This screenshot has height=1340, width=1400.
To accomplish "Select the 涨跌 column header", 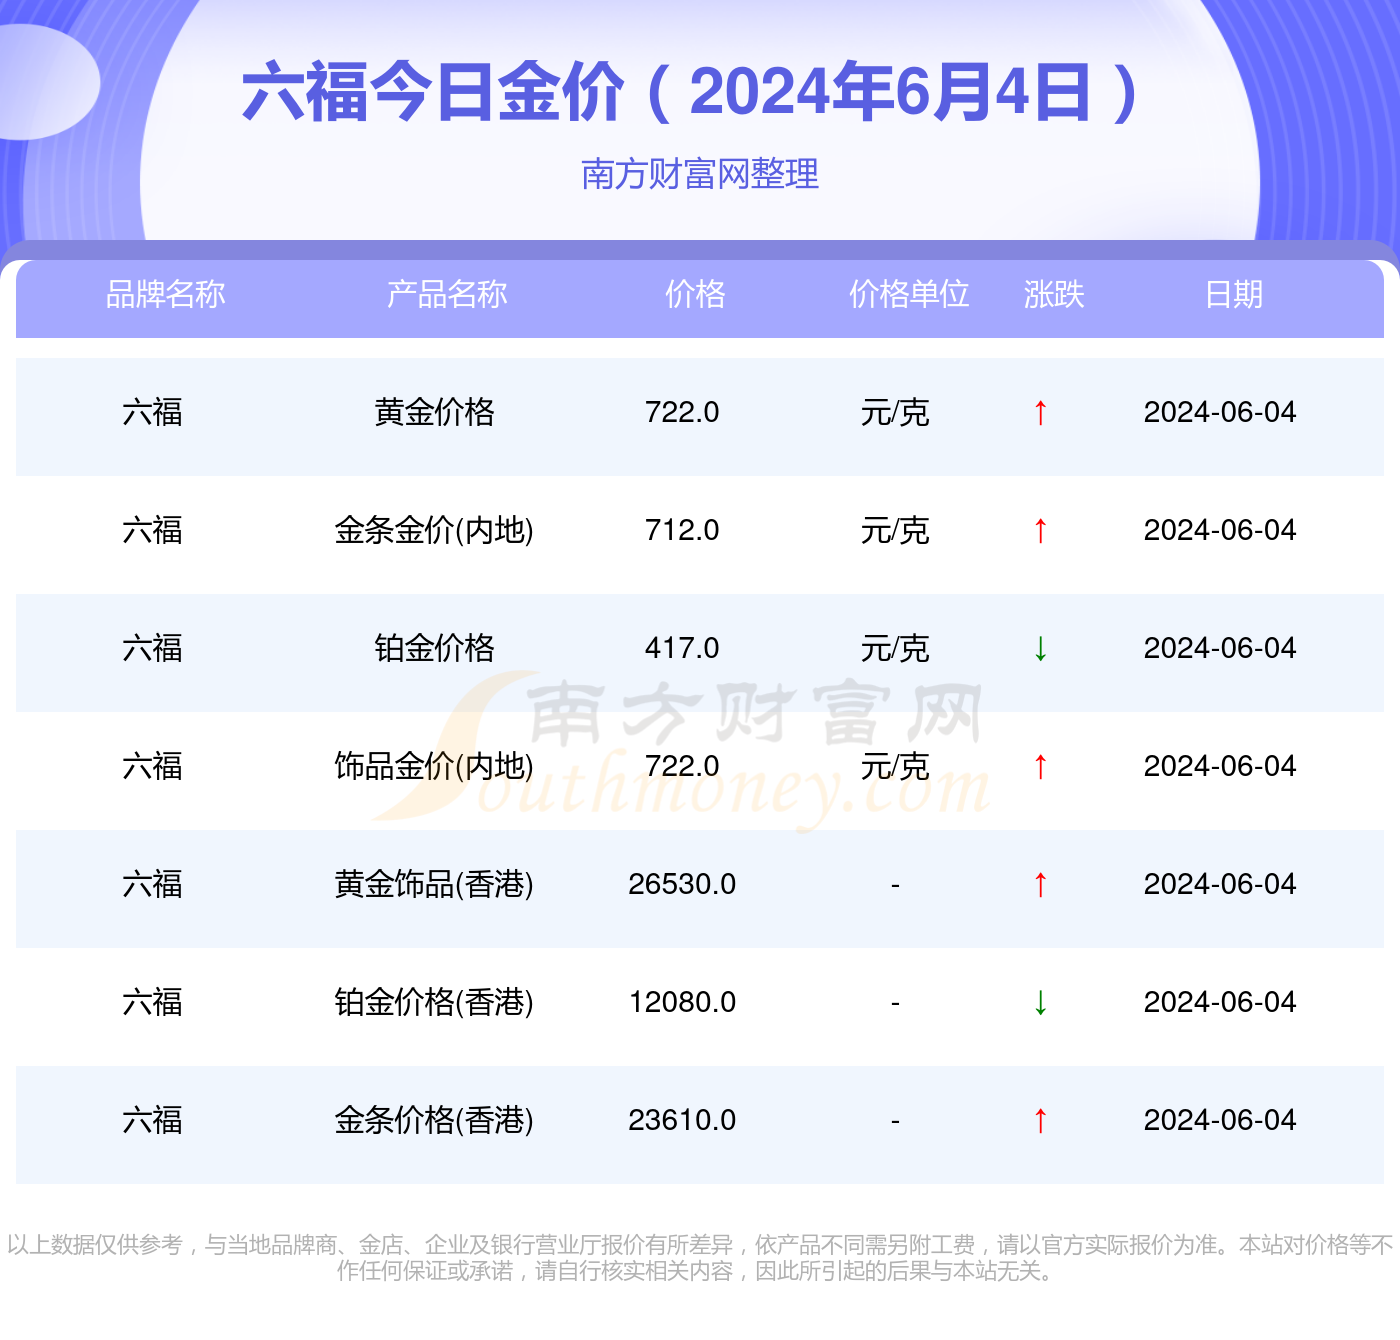I will click(x=1054, y=295).
